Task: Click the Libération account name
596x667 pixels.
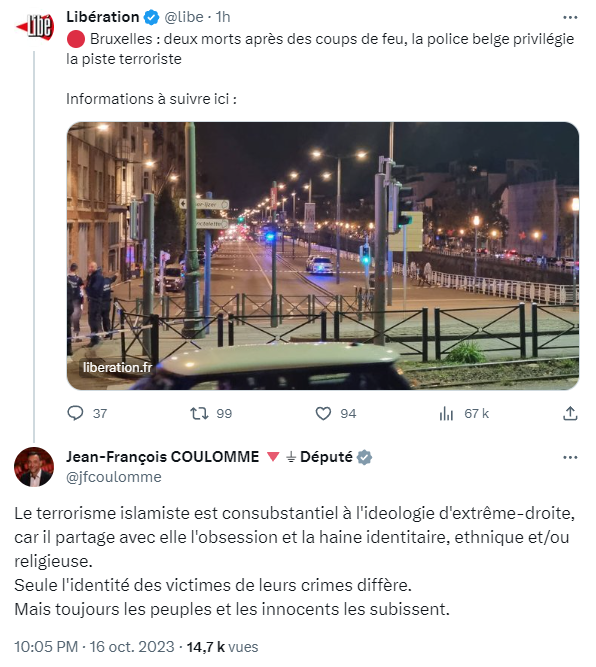Action: [103, 17]
